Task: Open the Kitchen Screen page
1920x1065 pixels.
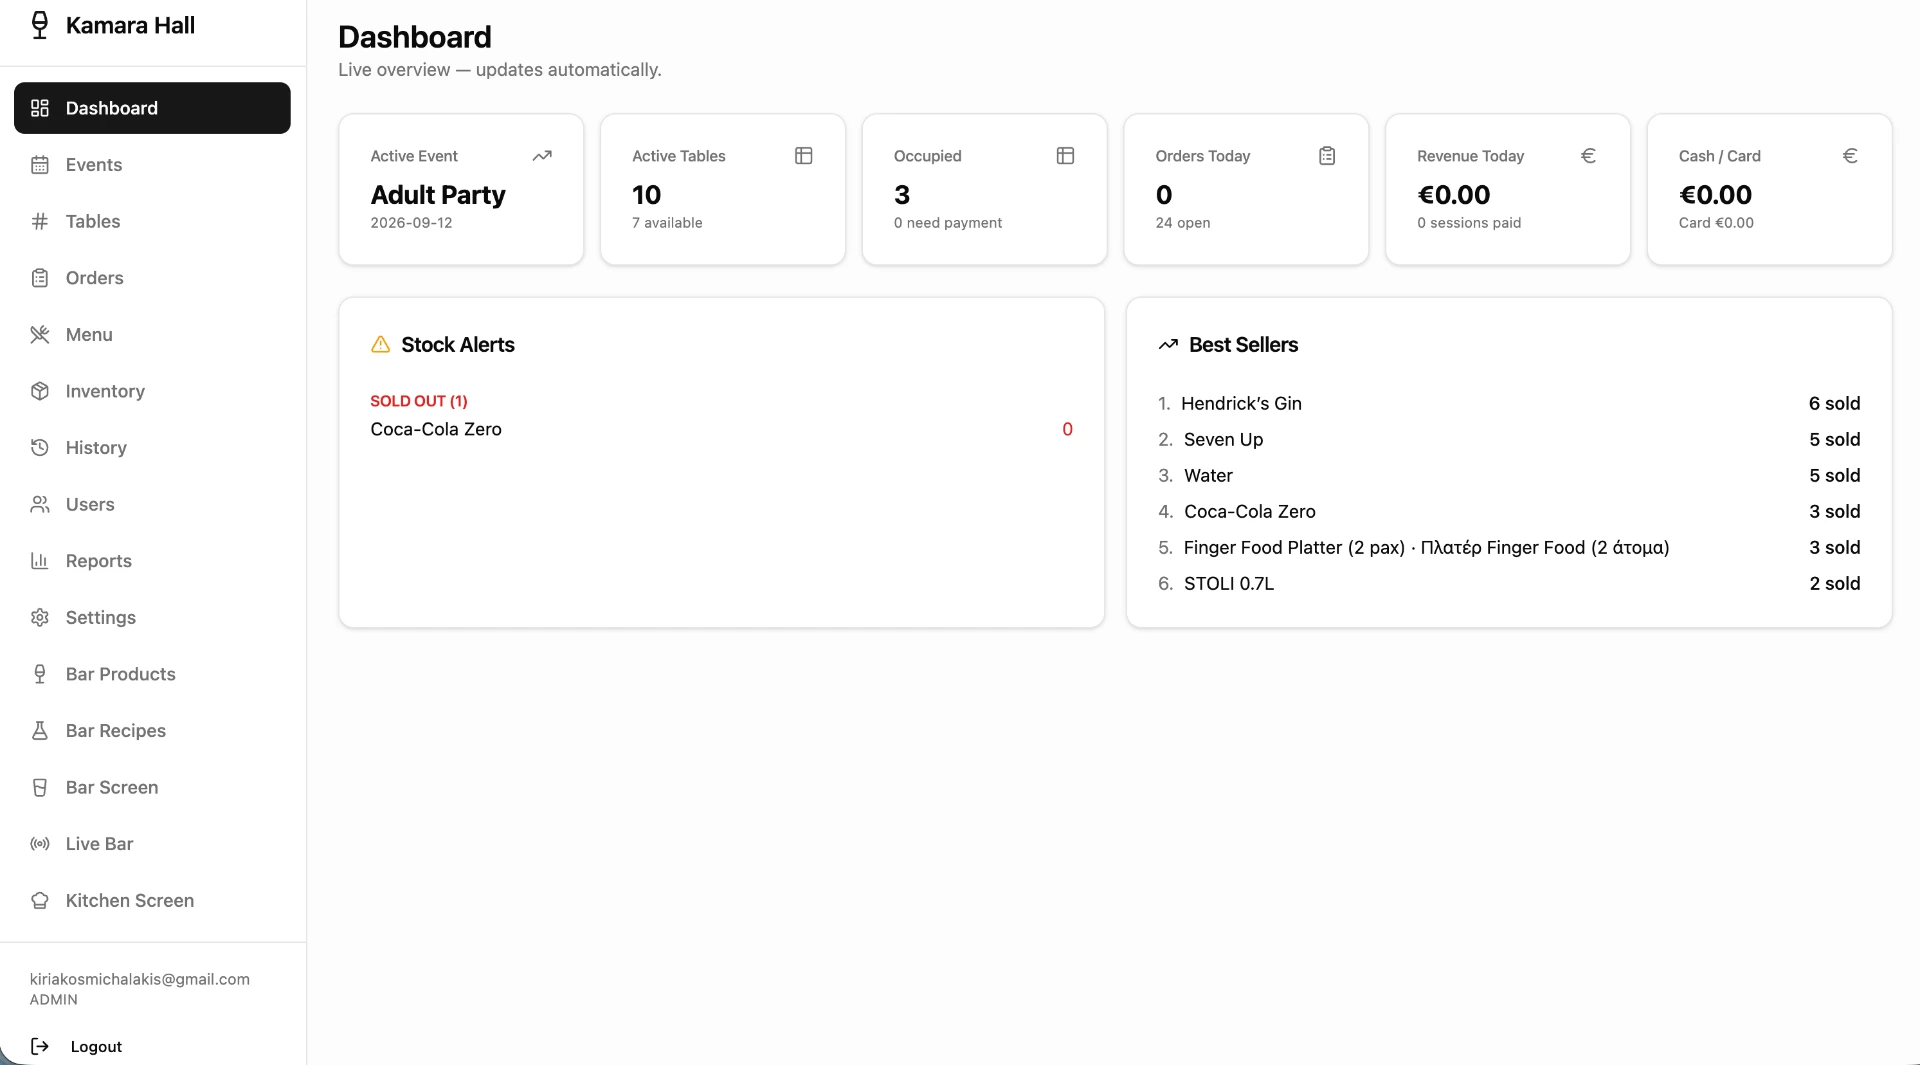Action: point(152,900)
